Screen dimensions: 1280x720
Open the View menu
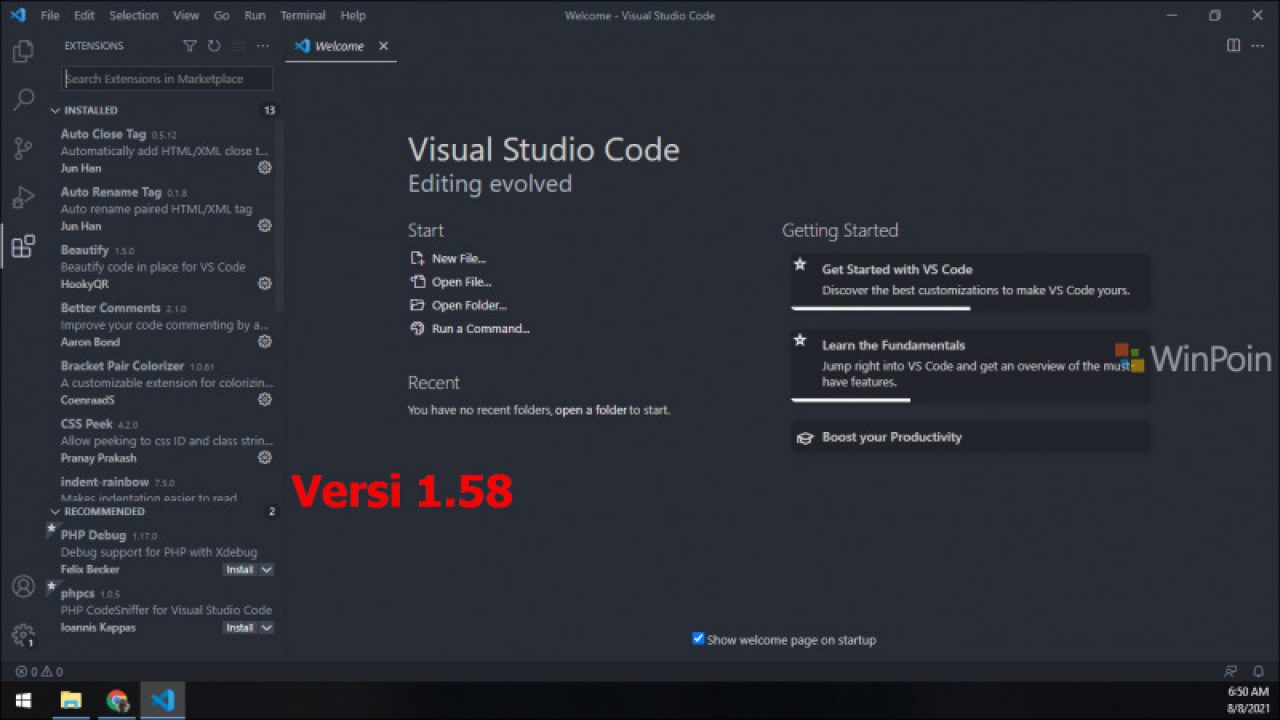pyautogui.click(x=186, y=15)
